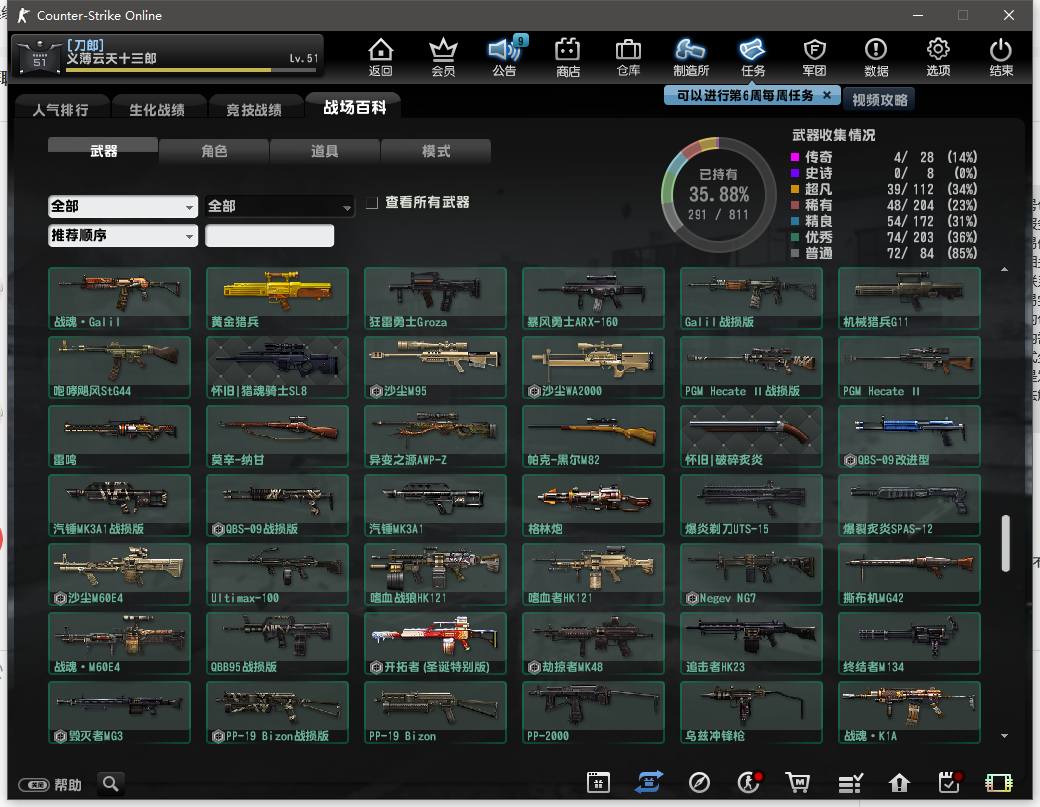
Task: Open the 制造所 crafting icon
Action: 690,57
